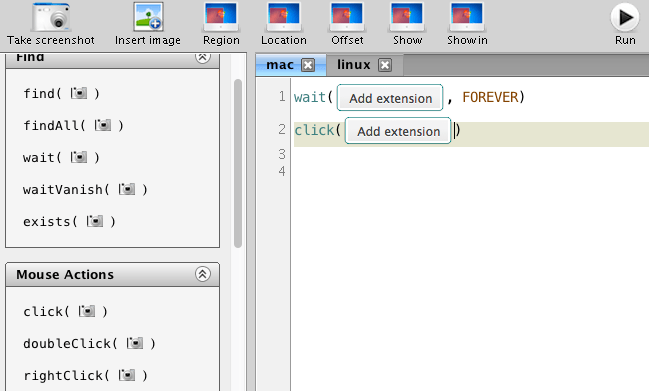Click Add extension image in click line

coord(398,131)
